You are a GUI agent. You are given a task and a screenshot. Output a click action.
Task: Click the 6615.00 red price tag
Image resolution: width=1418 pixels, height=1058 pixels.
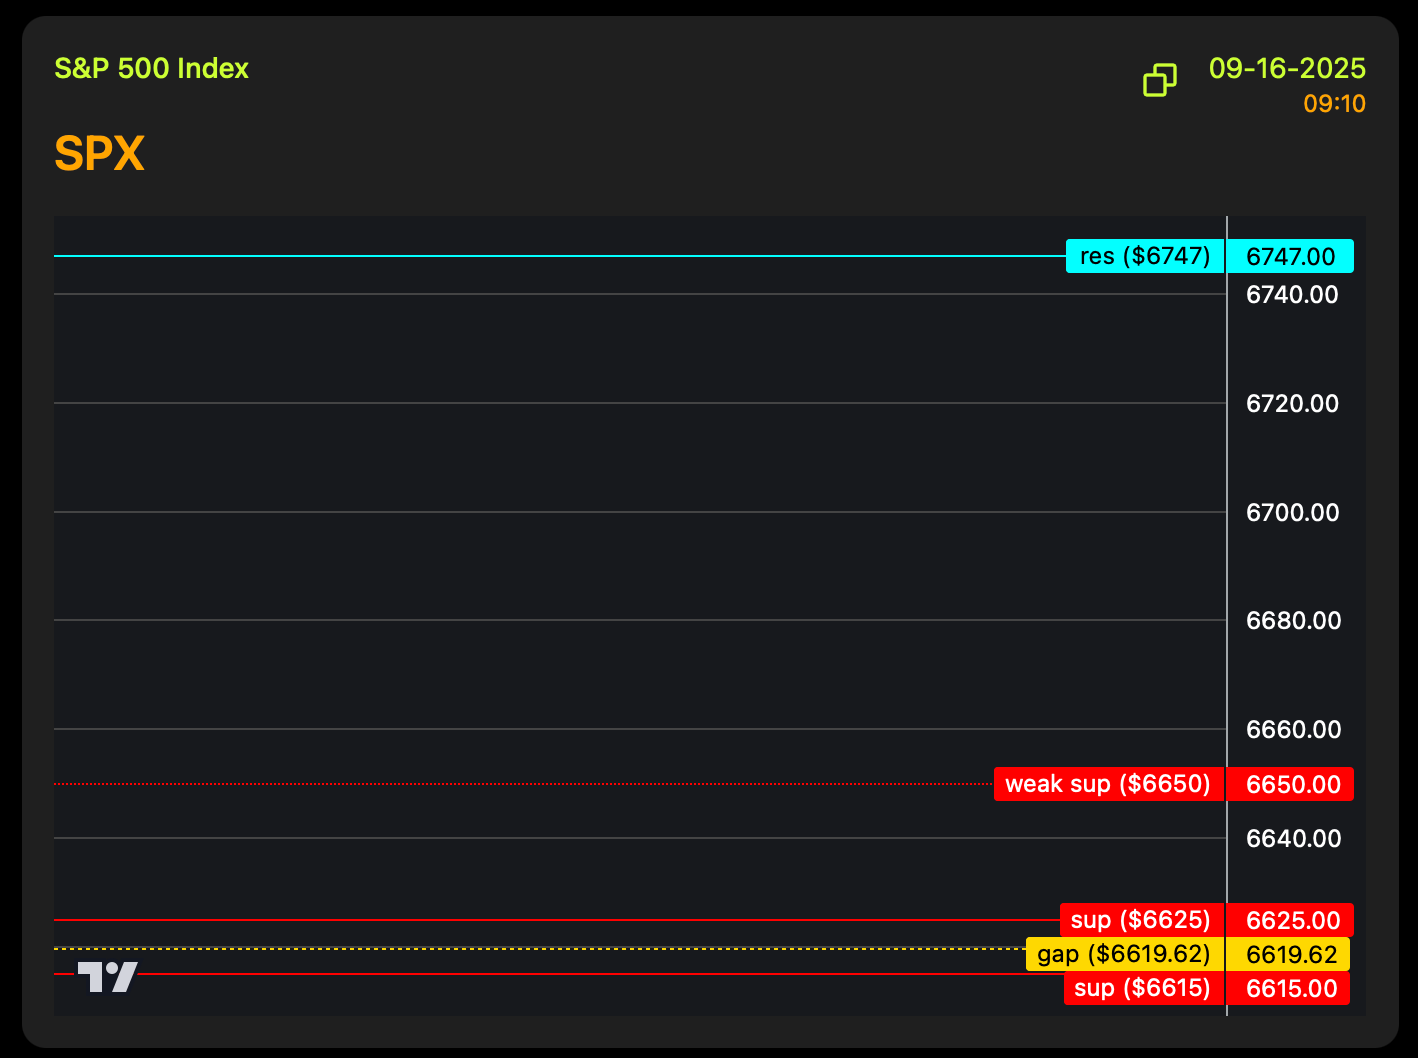pyautogui.click(x=1289, y=989)
